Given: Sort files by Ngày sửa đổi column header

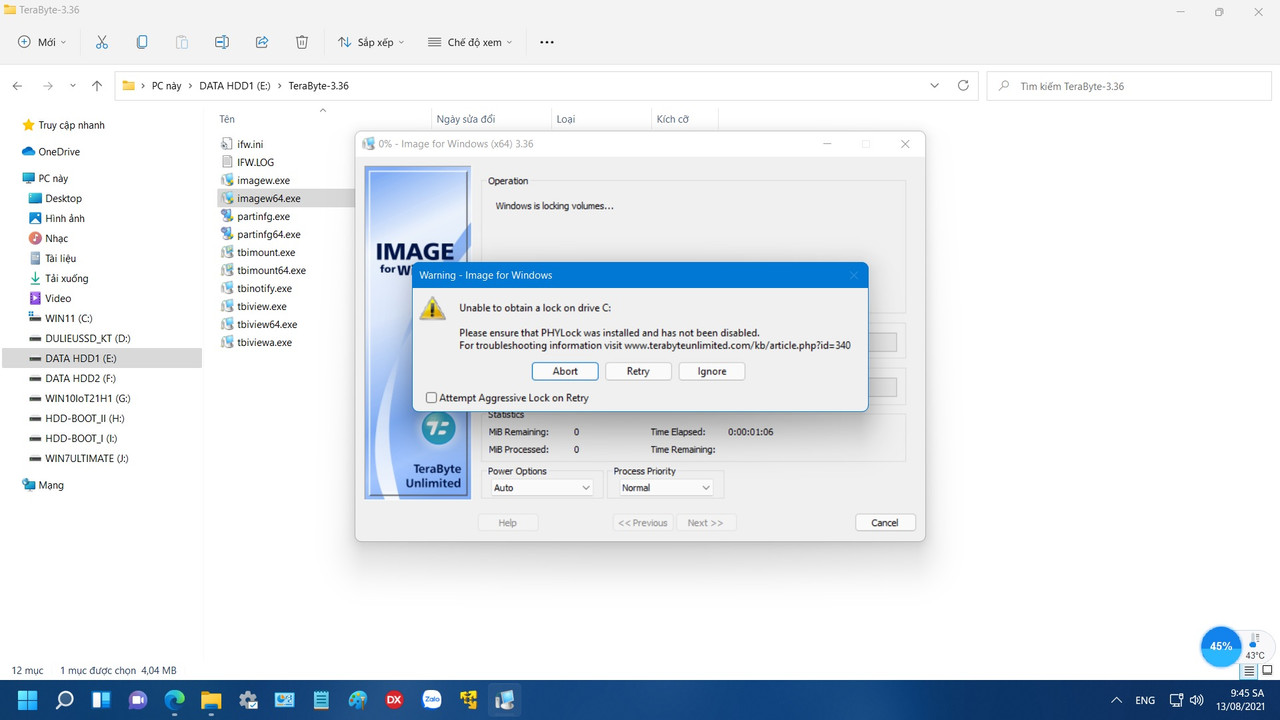Looking at the screenshot, I should [466, 119].
